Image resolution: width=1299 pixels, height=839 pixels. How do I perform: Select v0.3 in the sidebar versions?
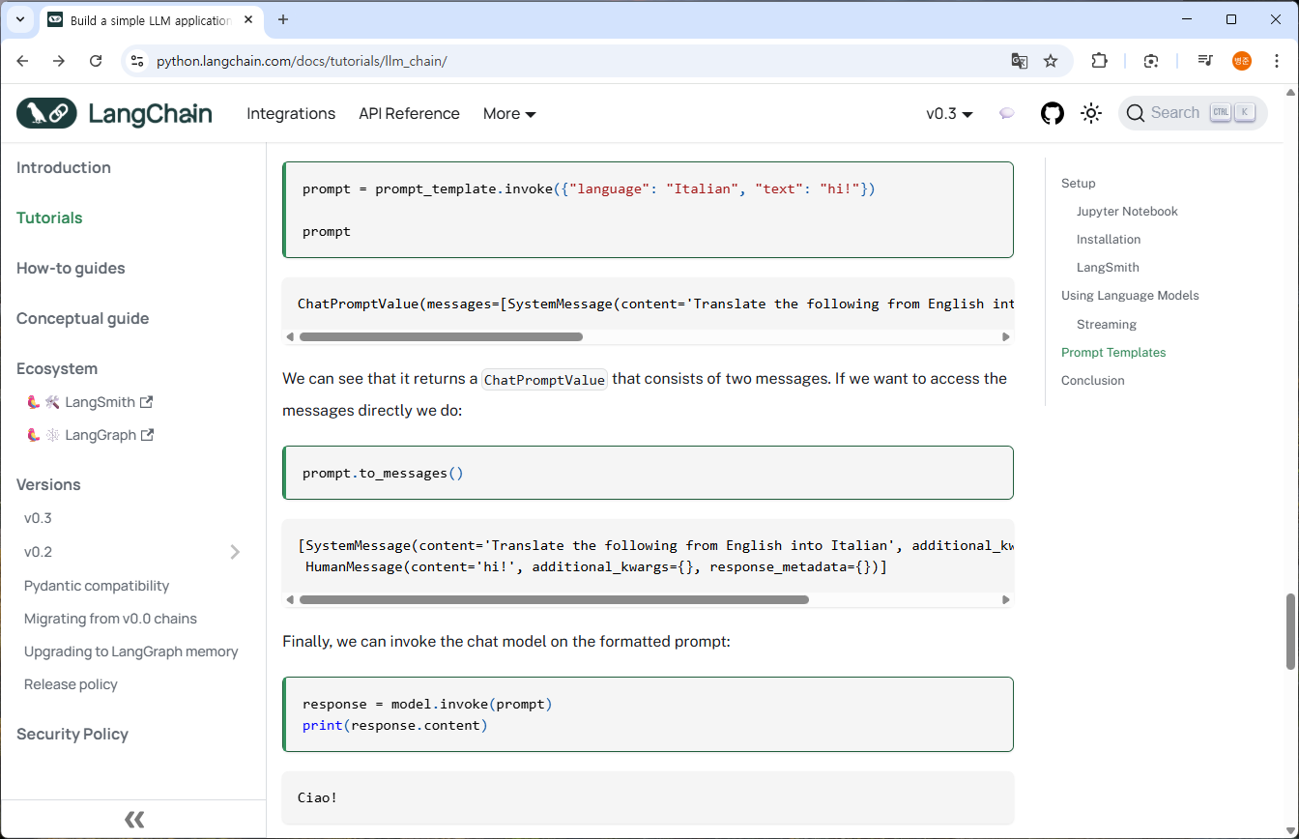[x=38, y=518]
